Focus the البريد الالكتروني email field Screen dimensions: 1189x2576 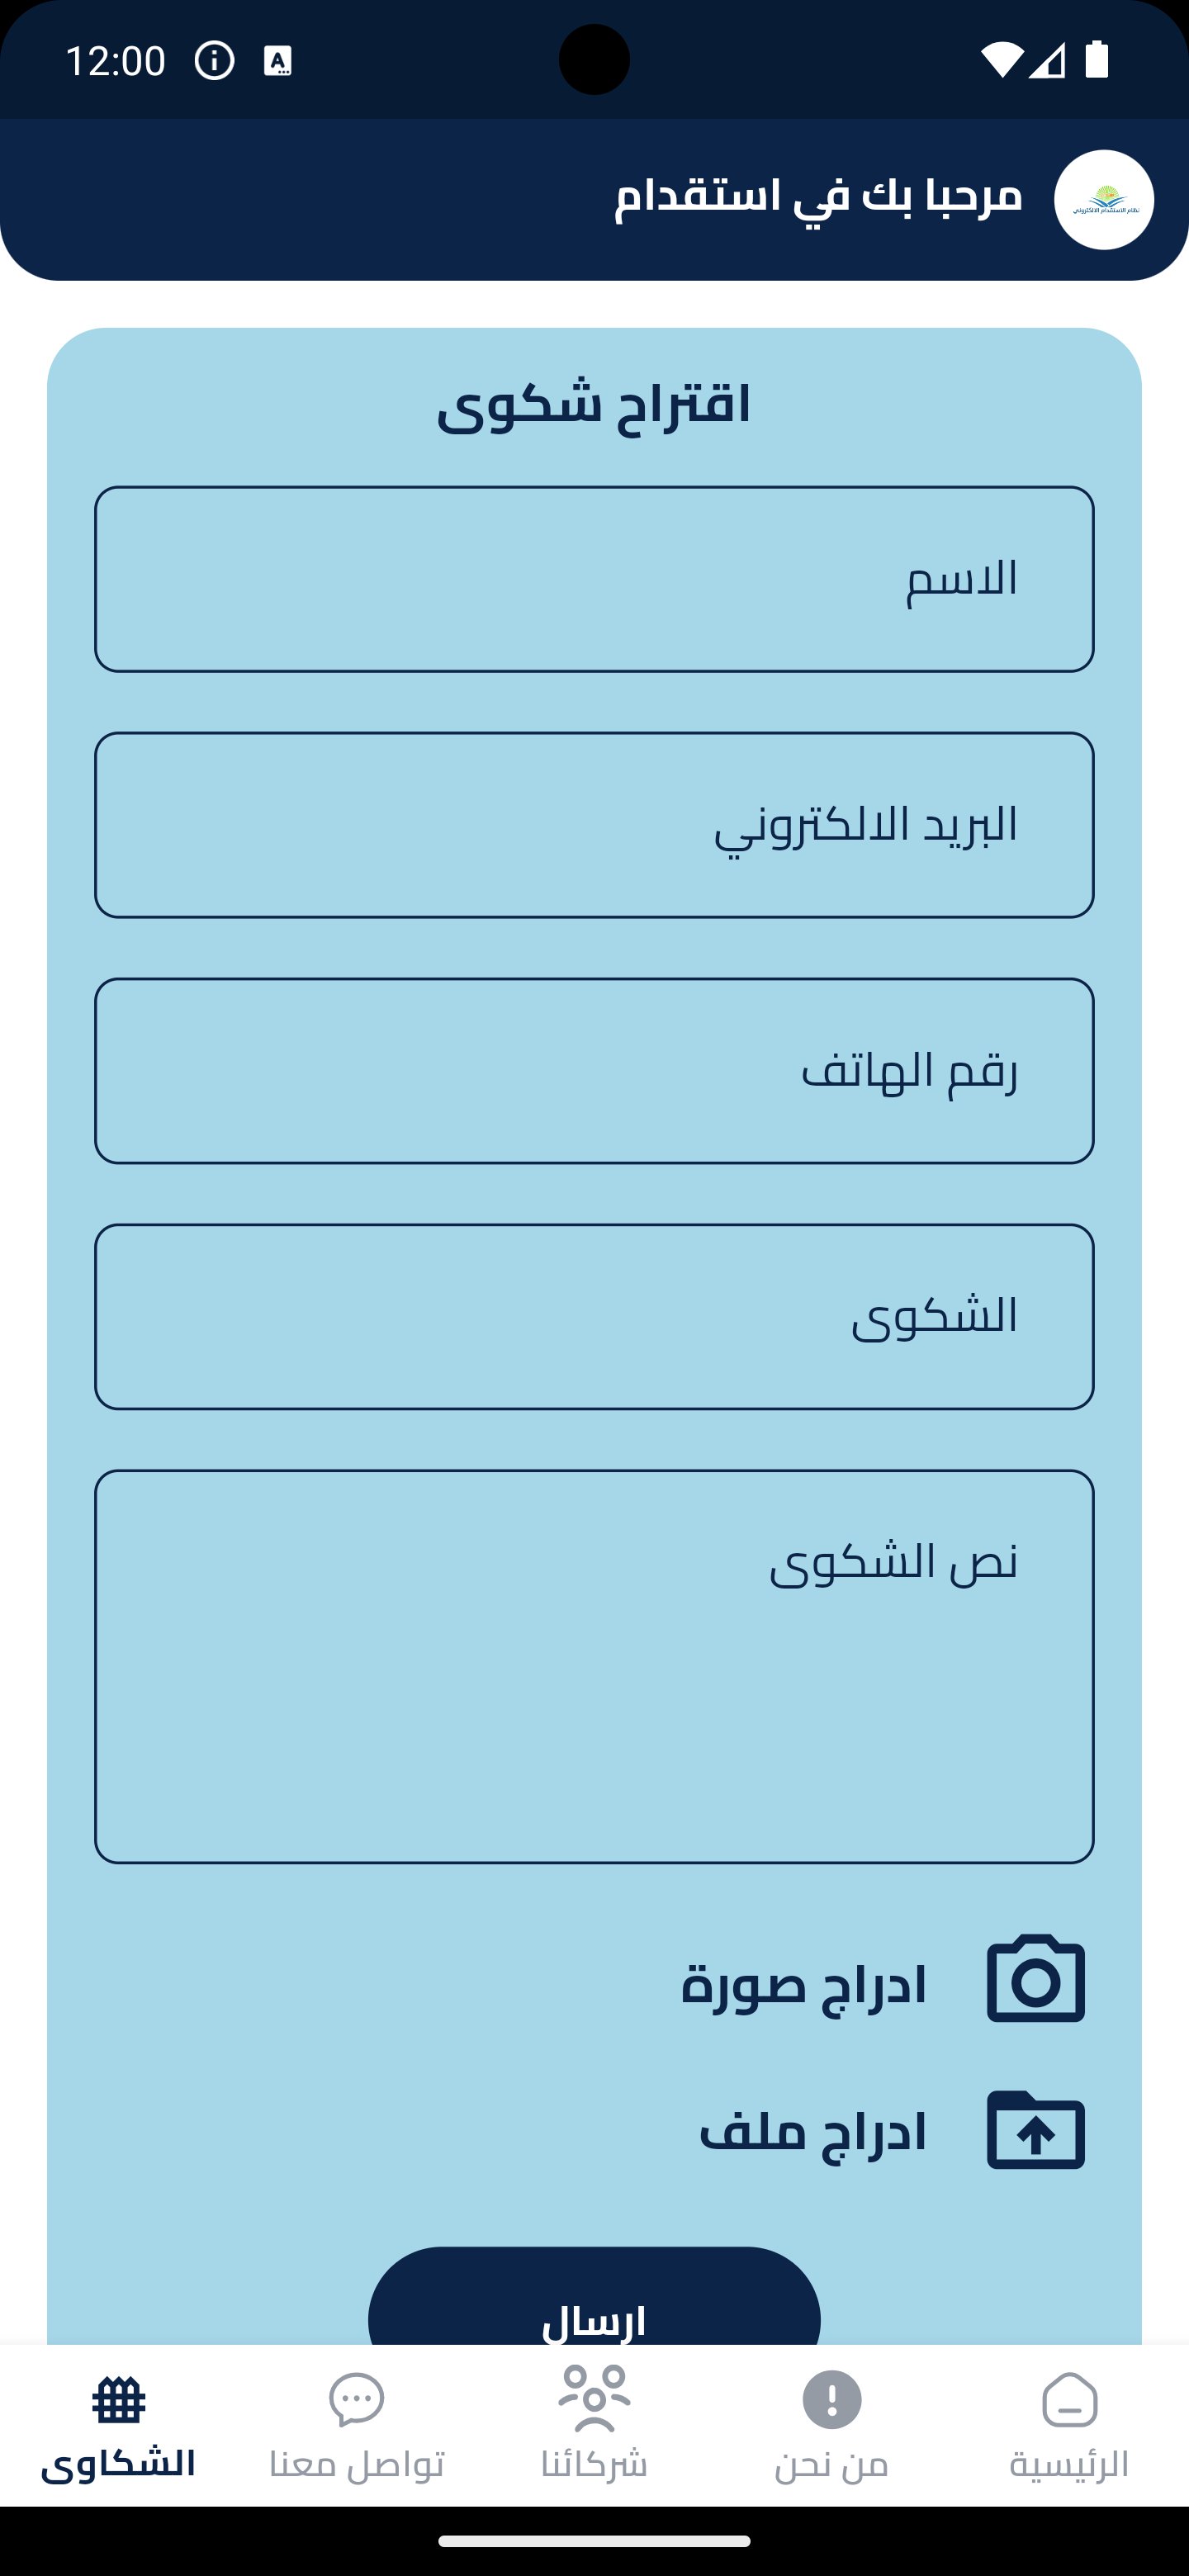tap(594, 825)
